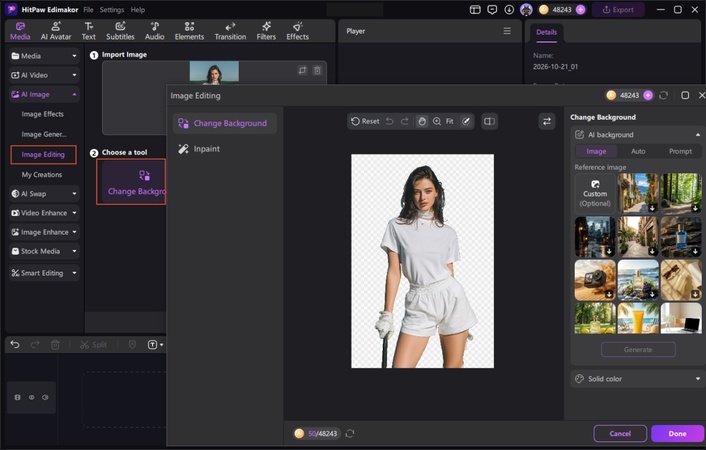
Task: Switch to the Auto tab
Action: click(x=638, y=151)
